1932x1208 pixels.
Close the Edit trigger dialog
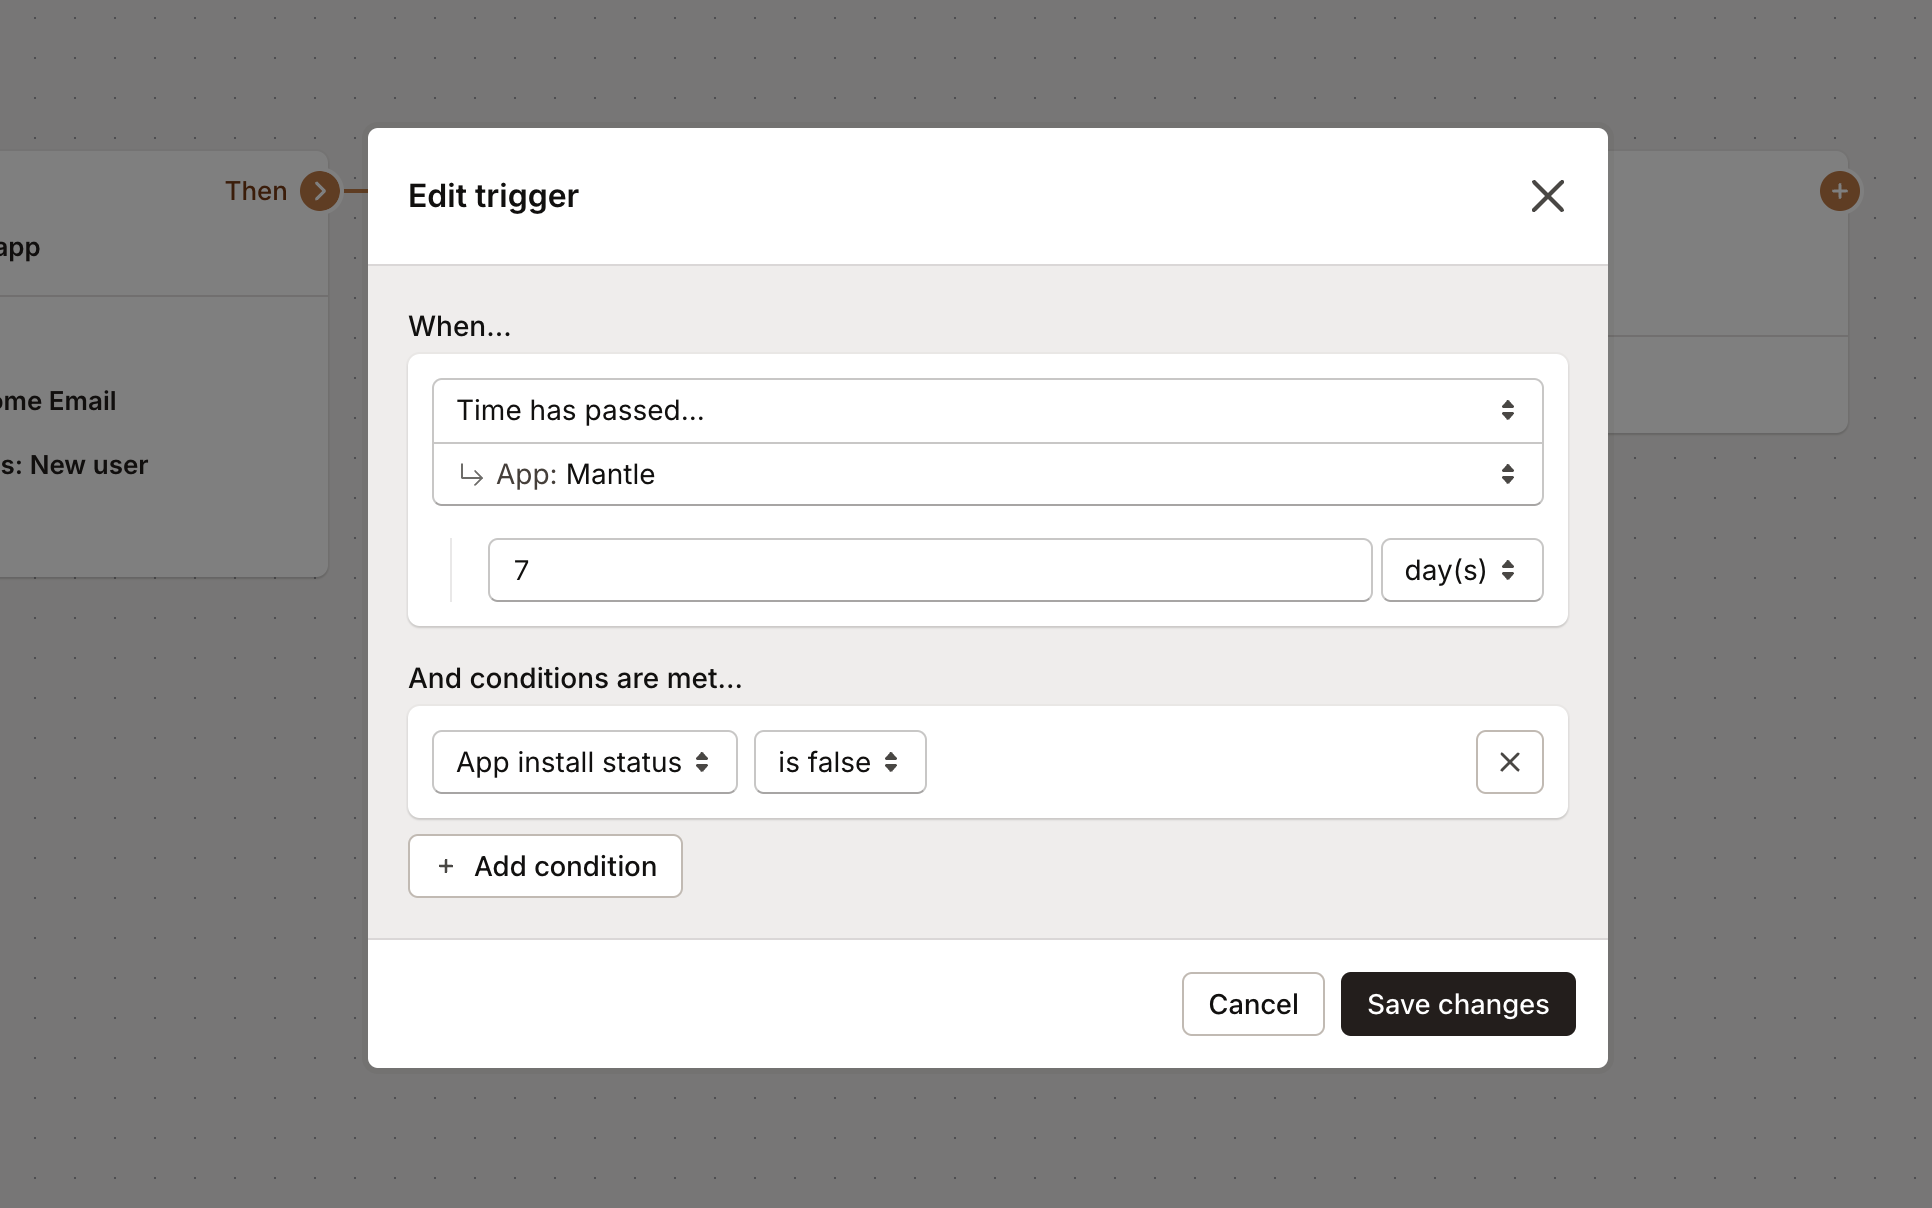tap(1547, 196)
